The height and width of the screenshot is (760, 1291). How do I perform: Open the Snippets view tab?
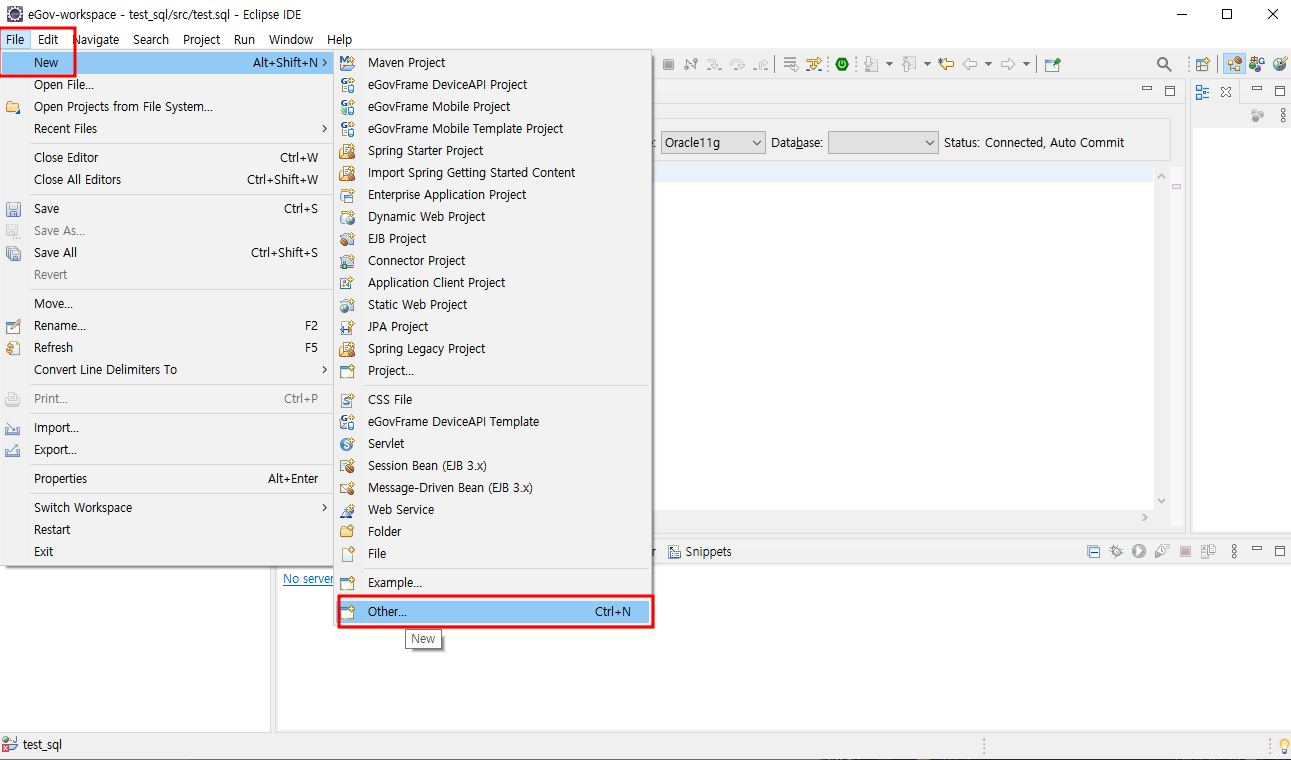700,551
